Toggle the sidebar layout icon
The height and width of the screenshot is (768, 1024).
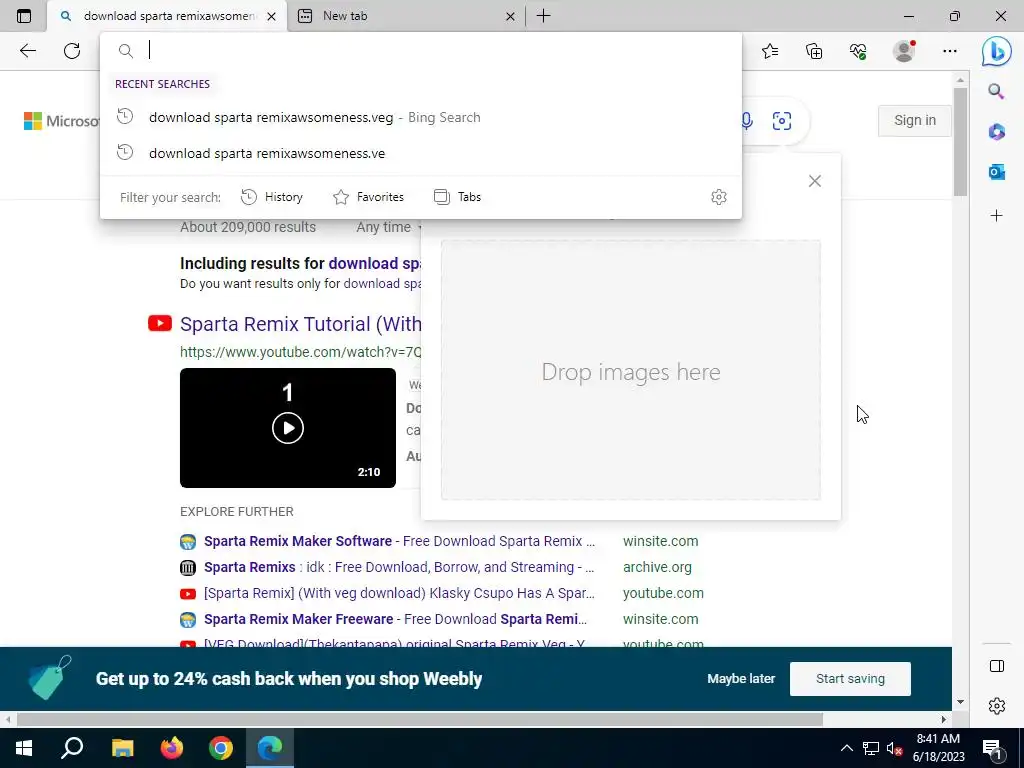pos(997,666)
